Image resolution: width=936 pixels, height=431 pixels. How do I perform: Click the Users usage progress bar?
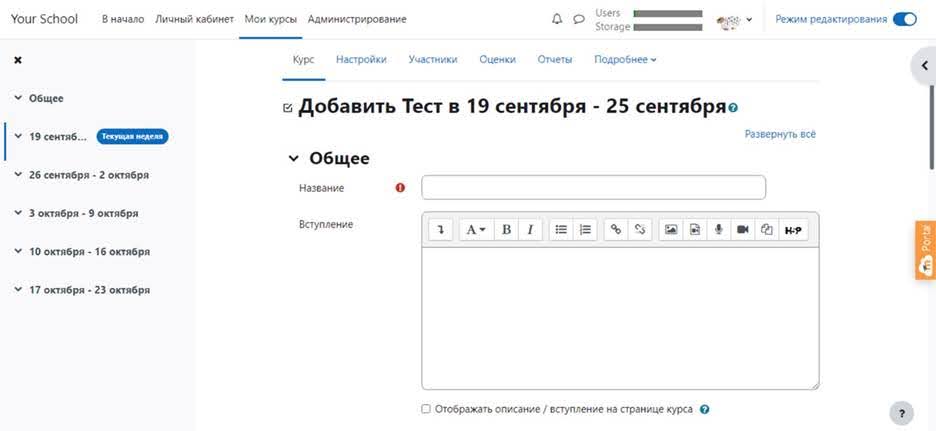coord(667,13)
